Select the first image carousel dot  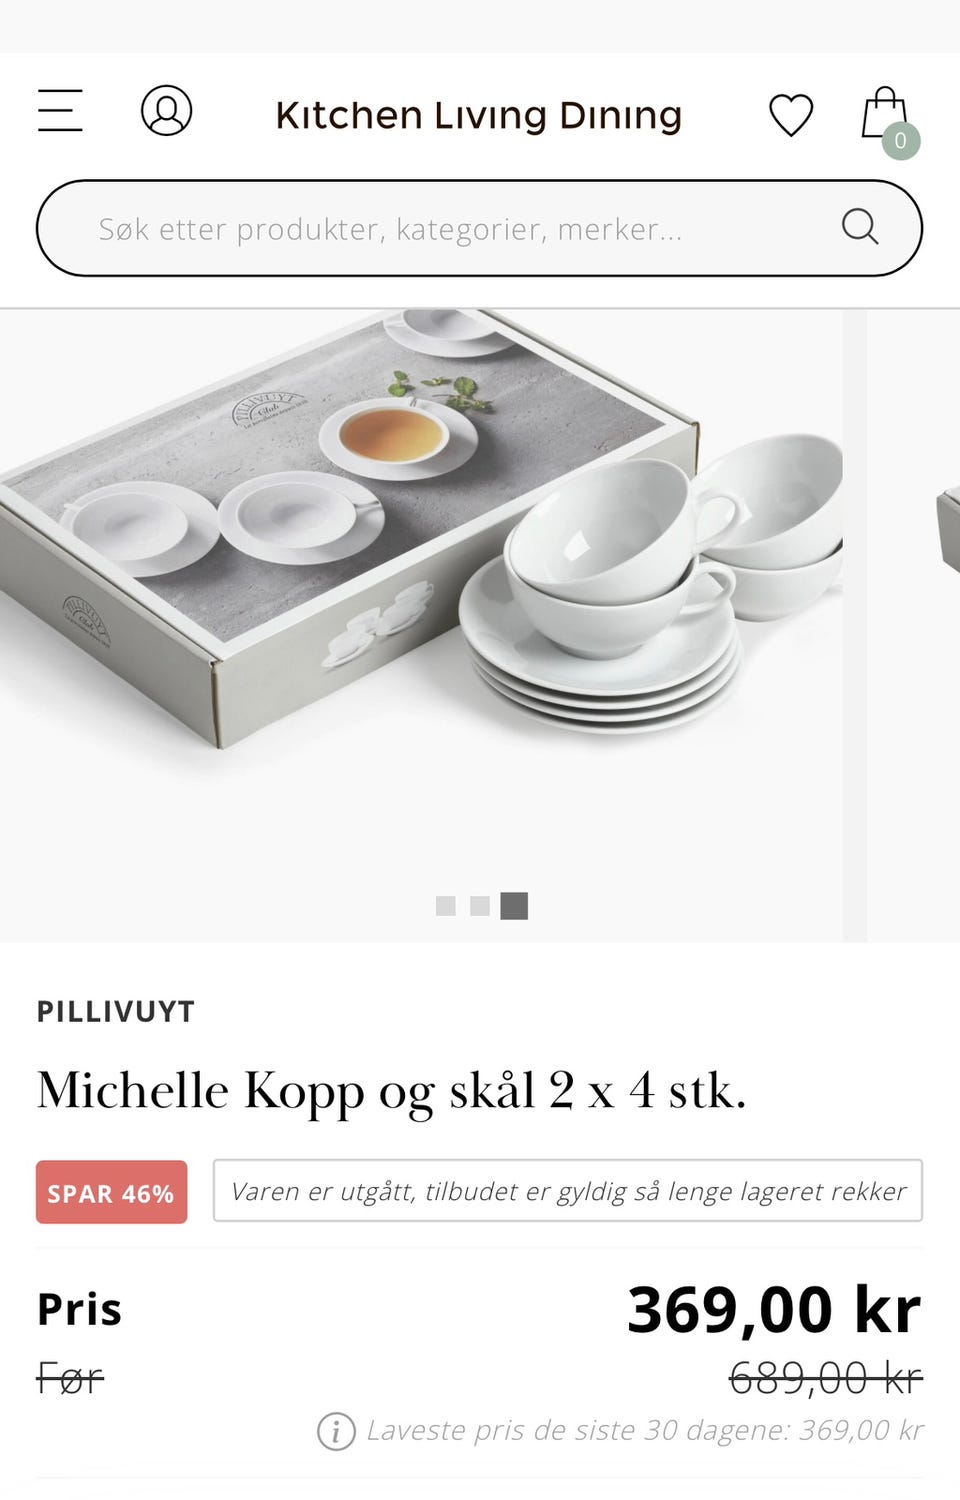pyautogui.click(x=446, y=905)
